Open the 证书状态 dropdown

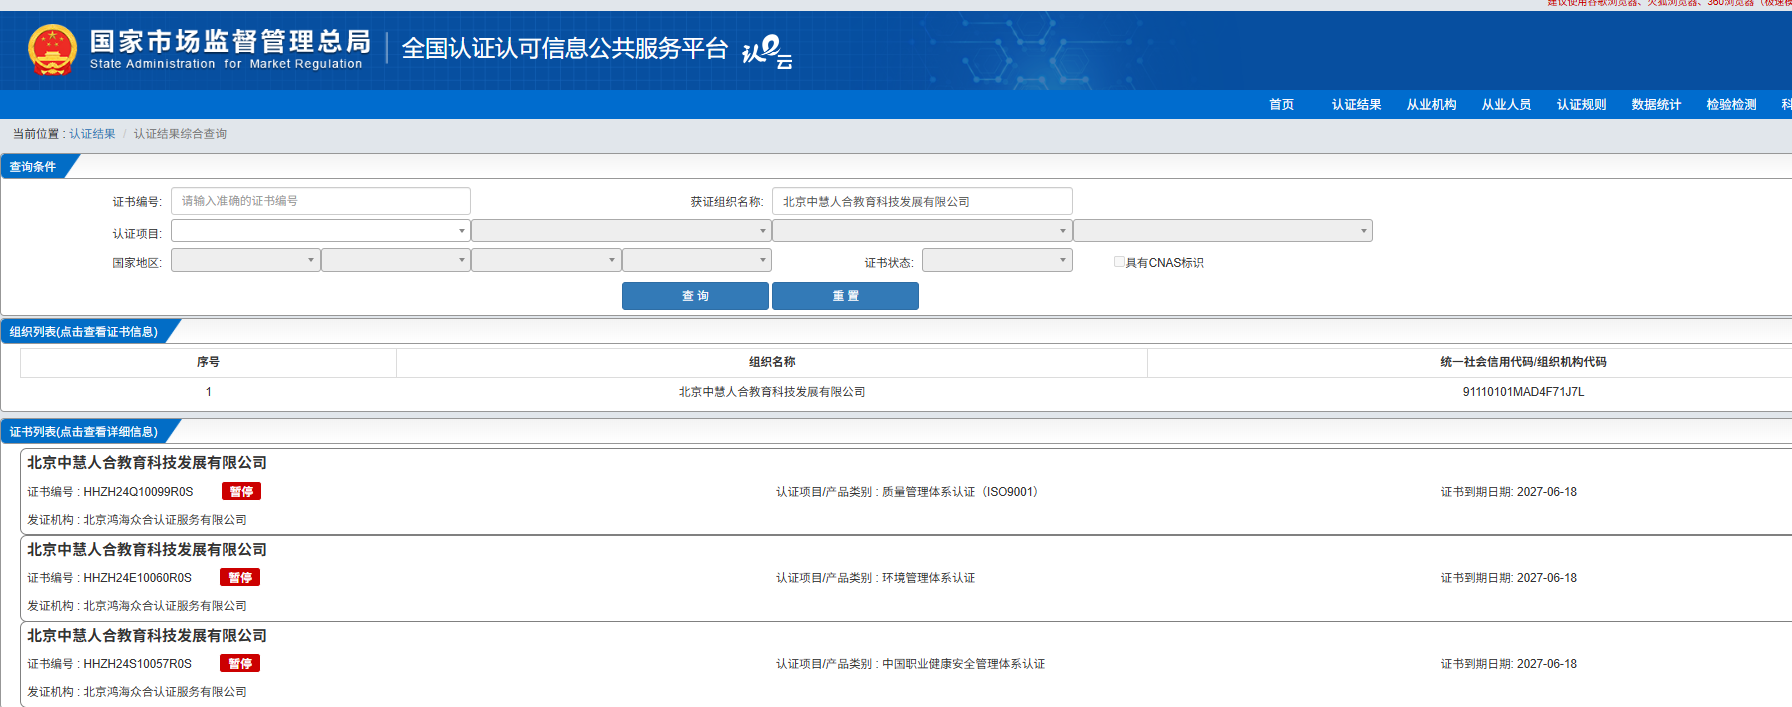pyautogui.click(x=996, y=261)
